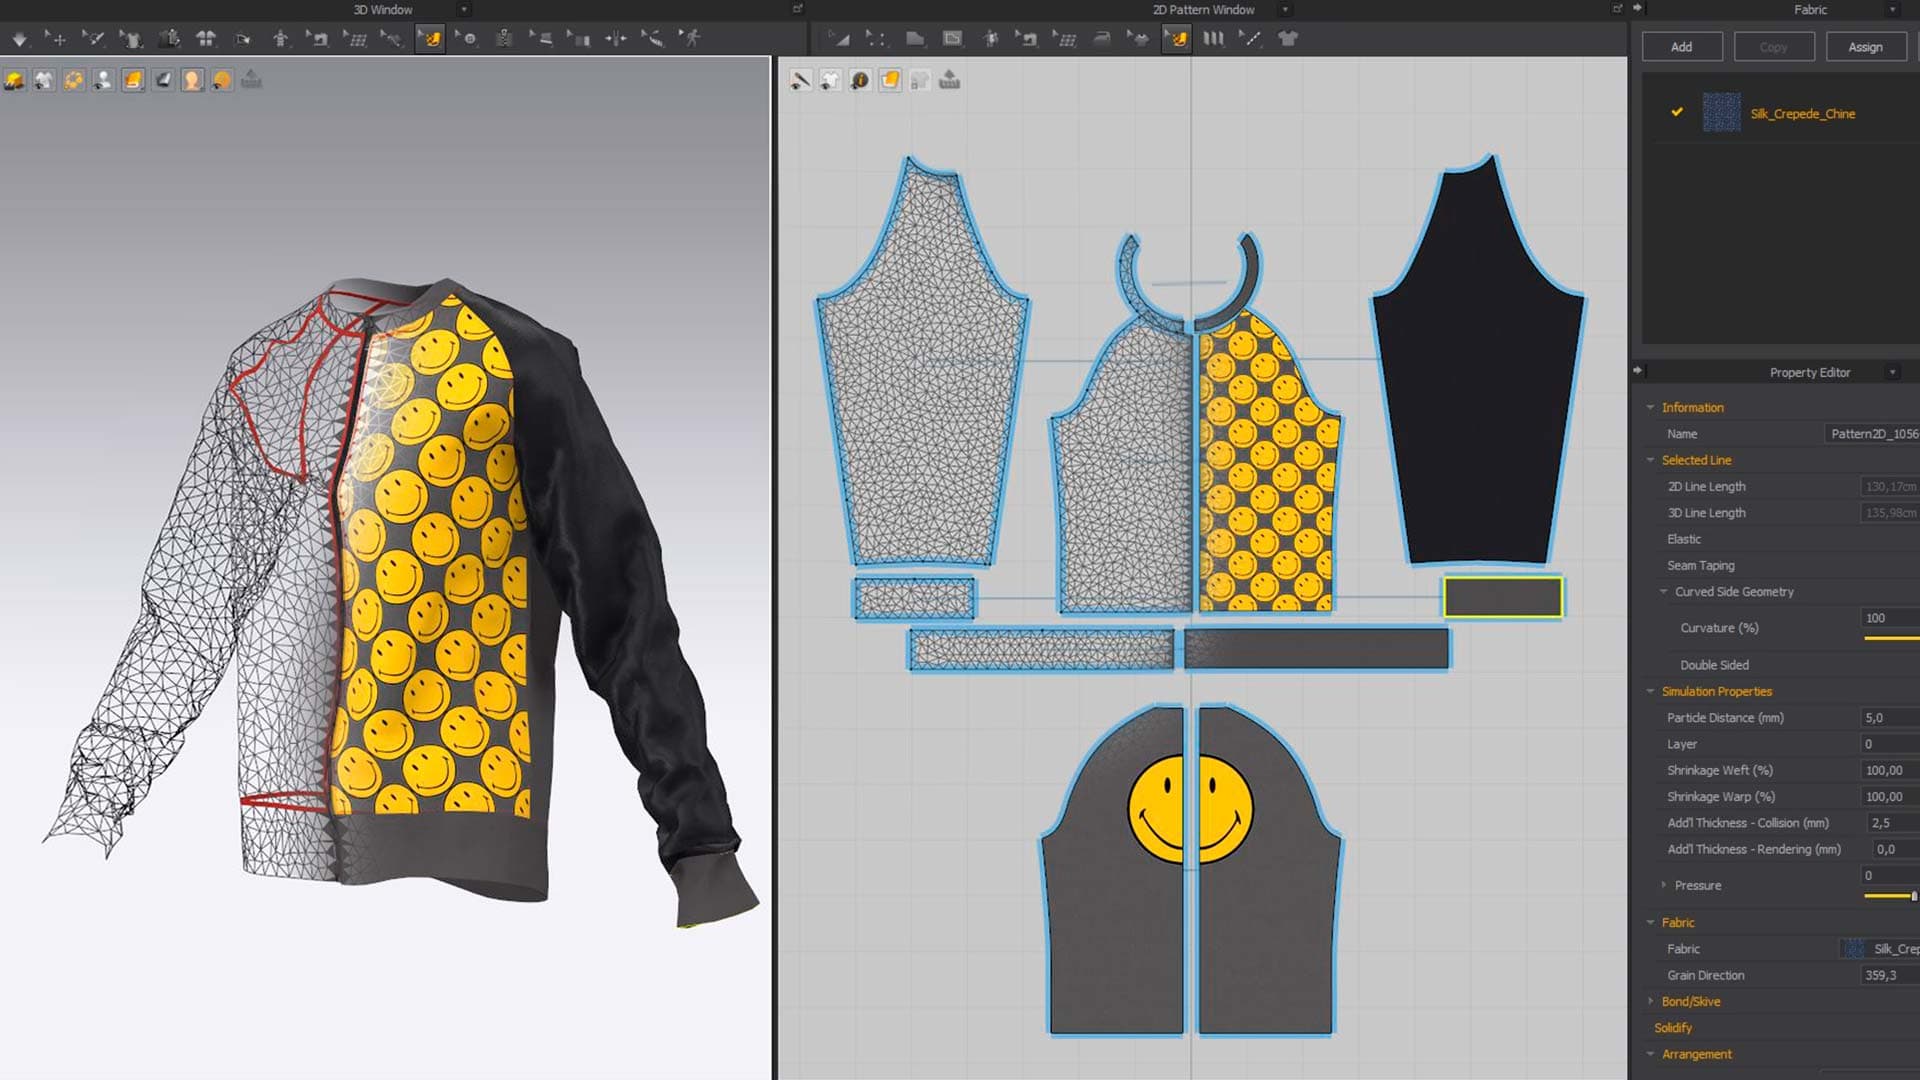Select the Button tool in 3D toolbar
Viewport: 1920px width, 1080px height.
click(x=467, y=39)
